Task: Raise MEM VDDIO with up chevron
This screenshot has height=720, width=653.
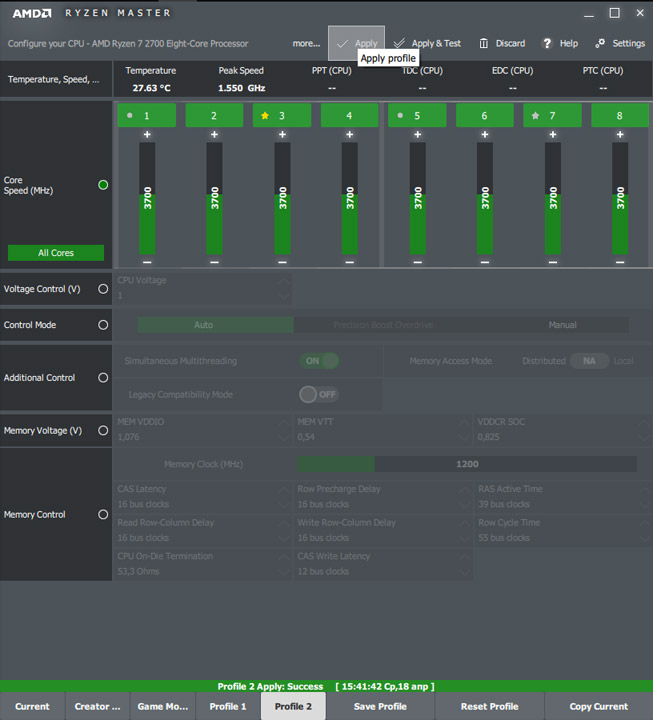Action: [x=284, y=422]
